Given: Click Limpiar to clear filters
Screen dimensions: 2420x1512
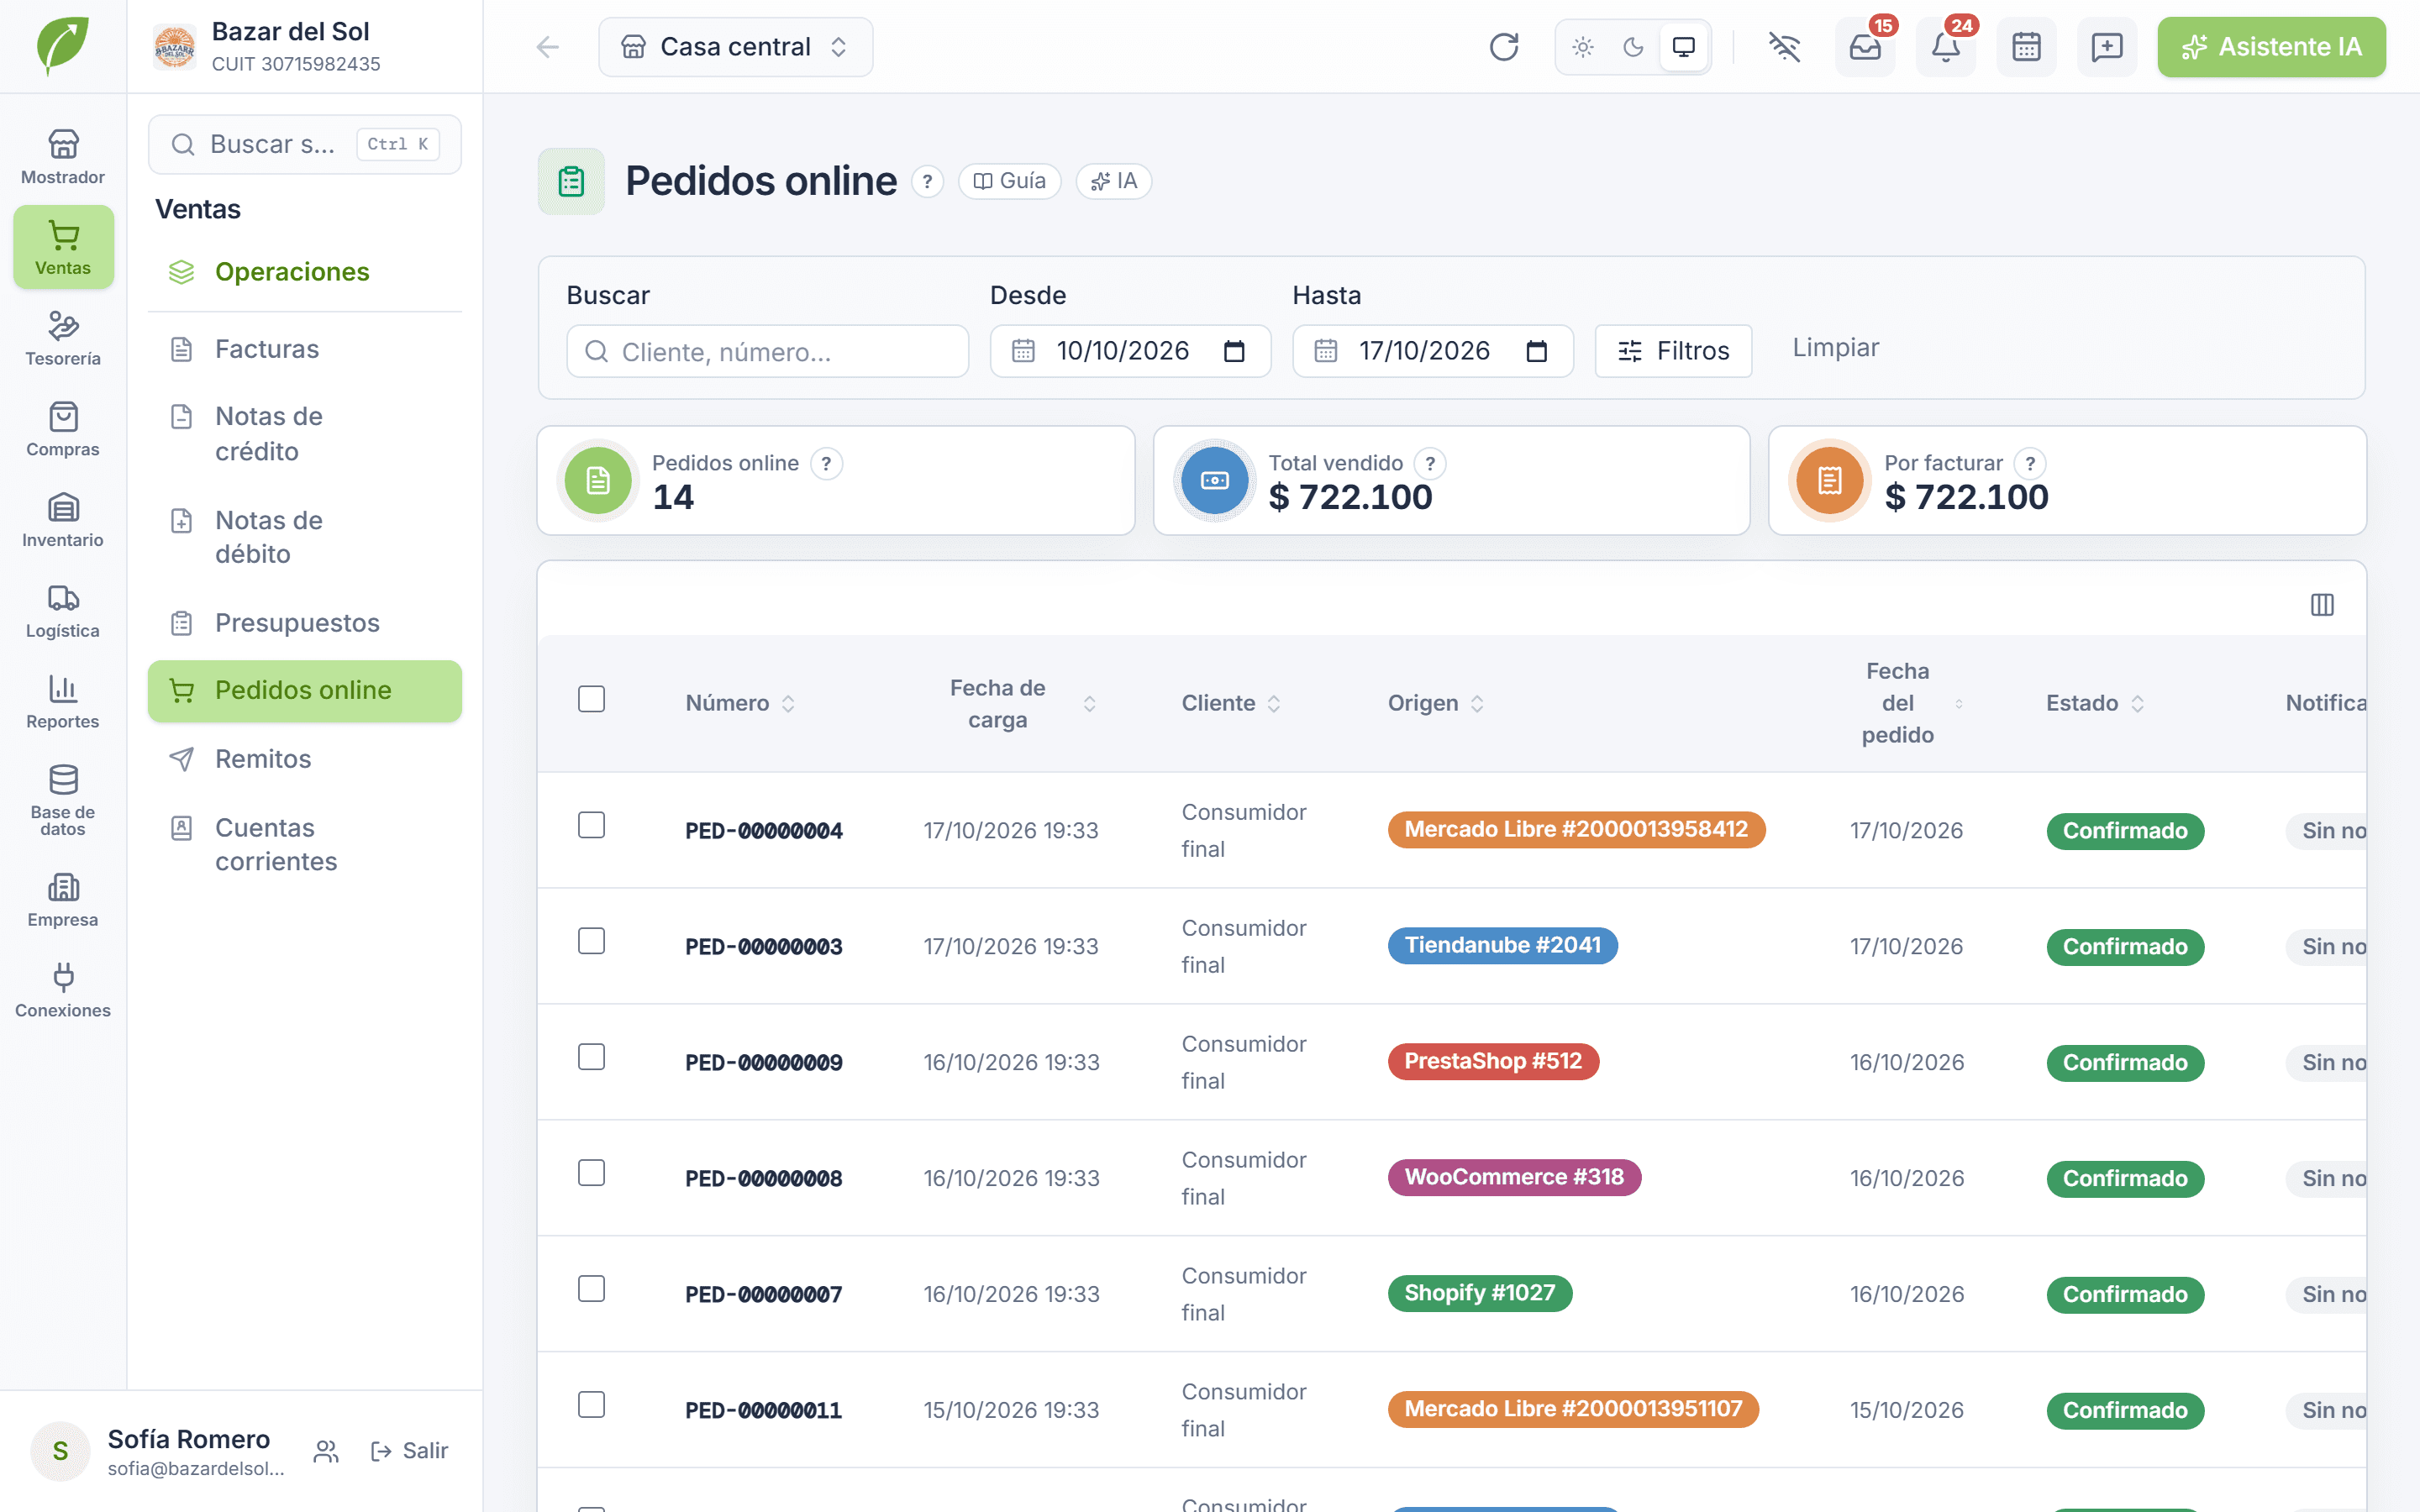Looking at the screenshot, I should point(1835,348).
